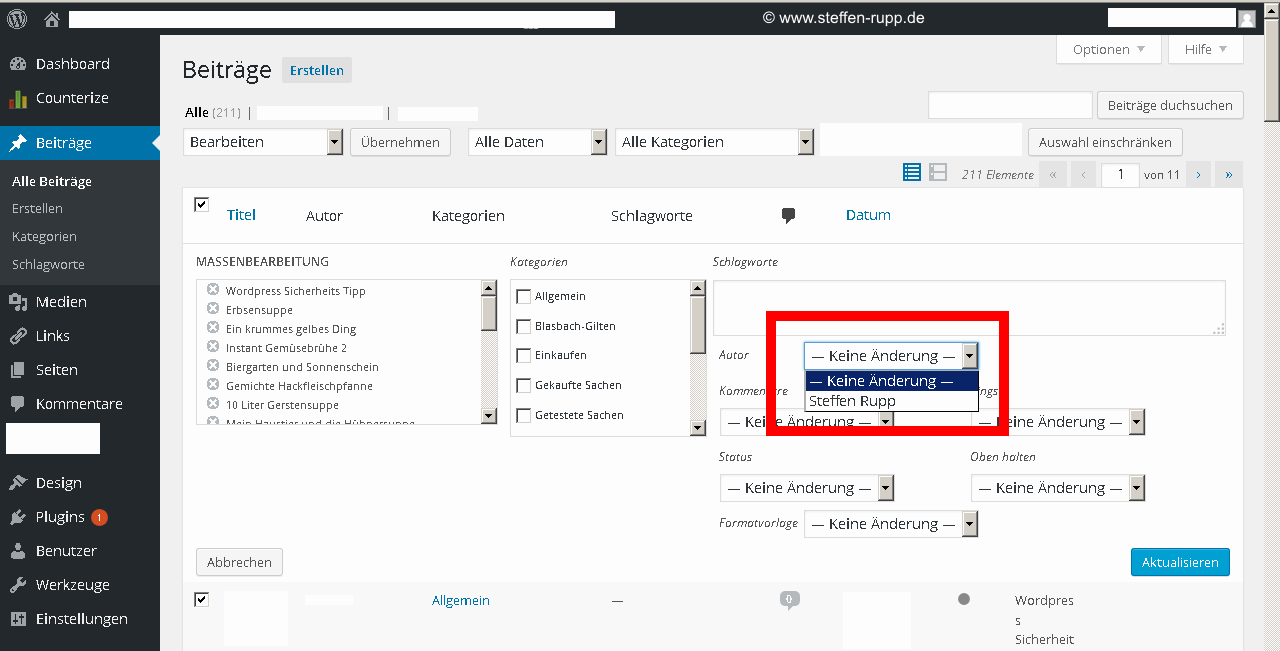Open Kategorien submenu under Beiträge
The width and height of the screenshot is (1280, 651).
[x=44, y=237]
